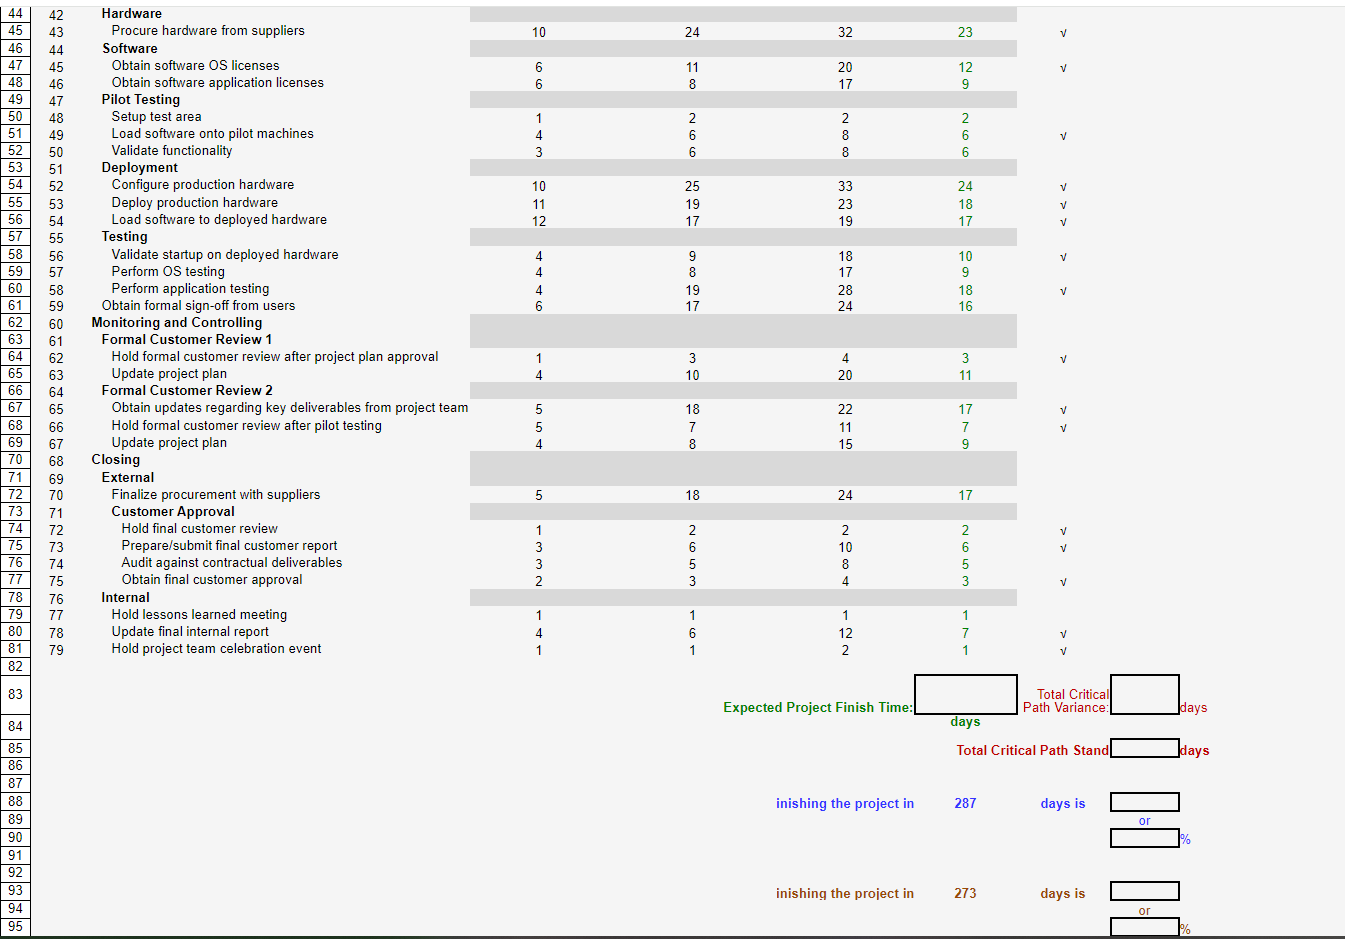Select the "Closing" section heading cell
The image size is (1345, 939).
tap(115, 459)
